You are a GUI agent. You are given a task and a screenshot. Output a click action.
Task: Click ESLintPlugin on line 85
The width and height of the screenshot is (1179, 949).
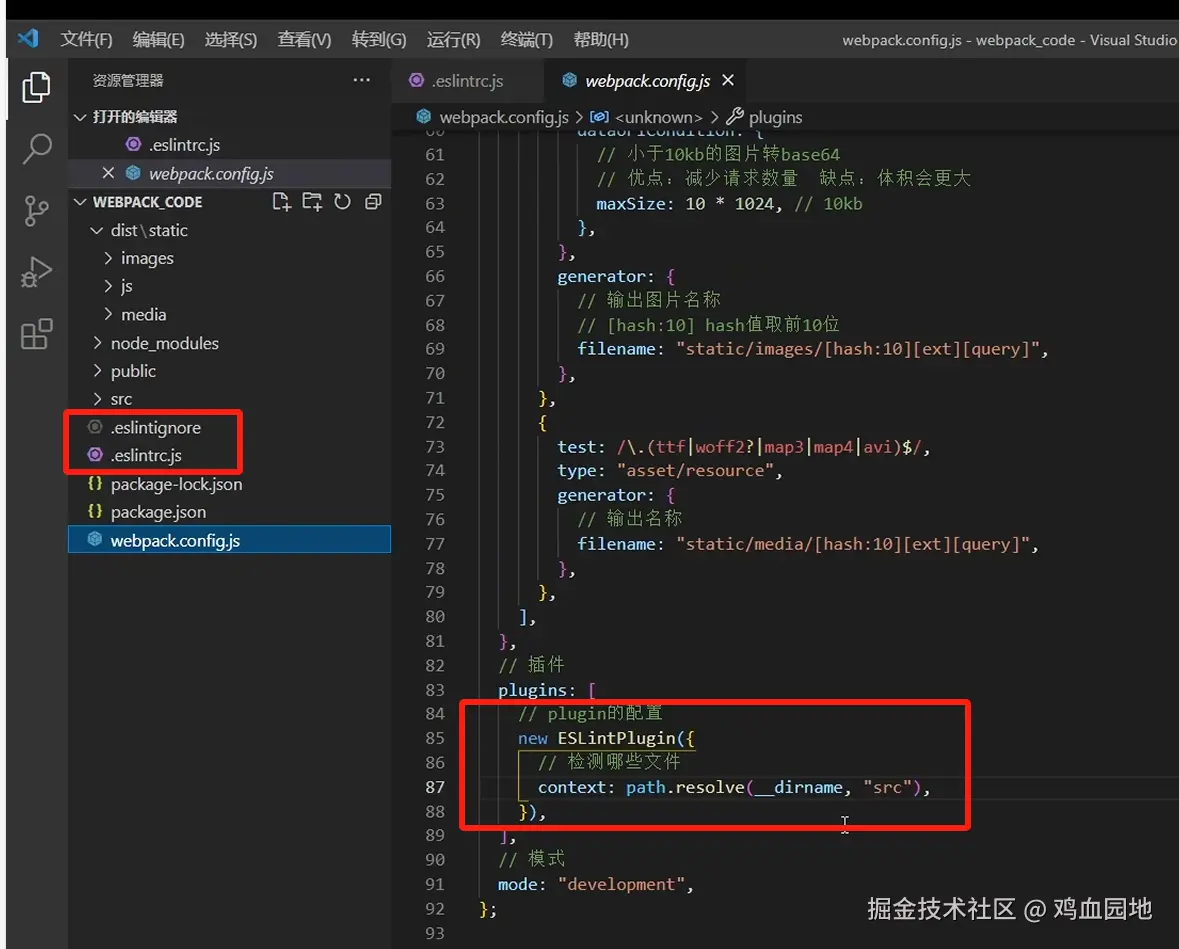click(x=616, y=738)
